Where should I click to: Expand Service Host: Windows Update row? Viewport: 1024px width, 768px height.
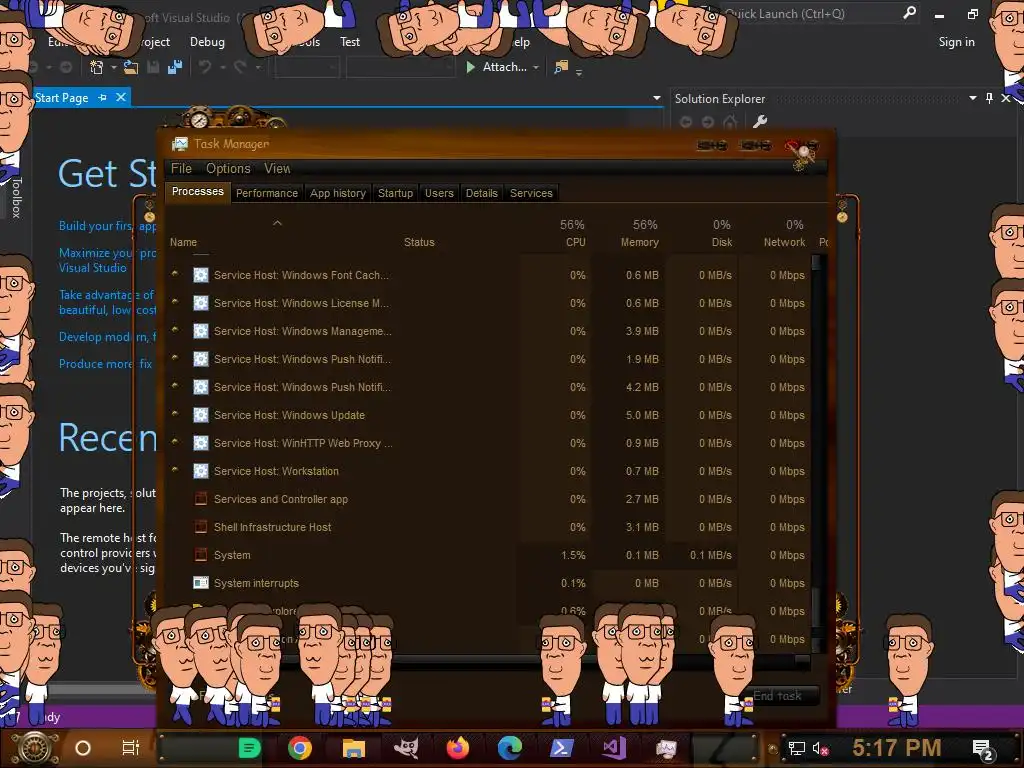pos(175,413)
